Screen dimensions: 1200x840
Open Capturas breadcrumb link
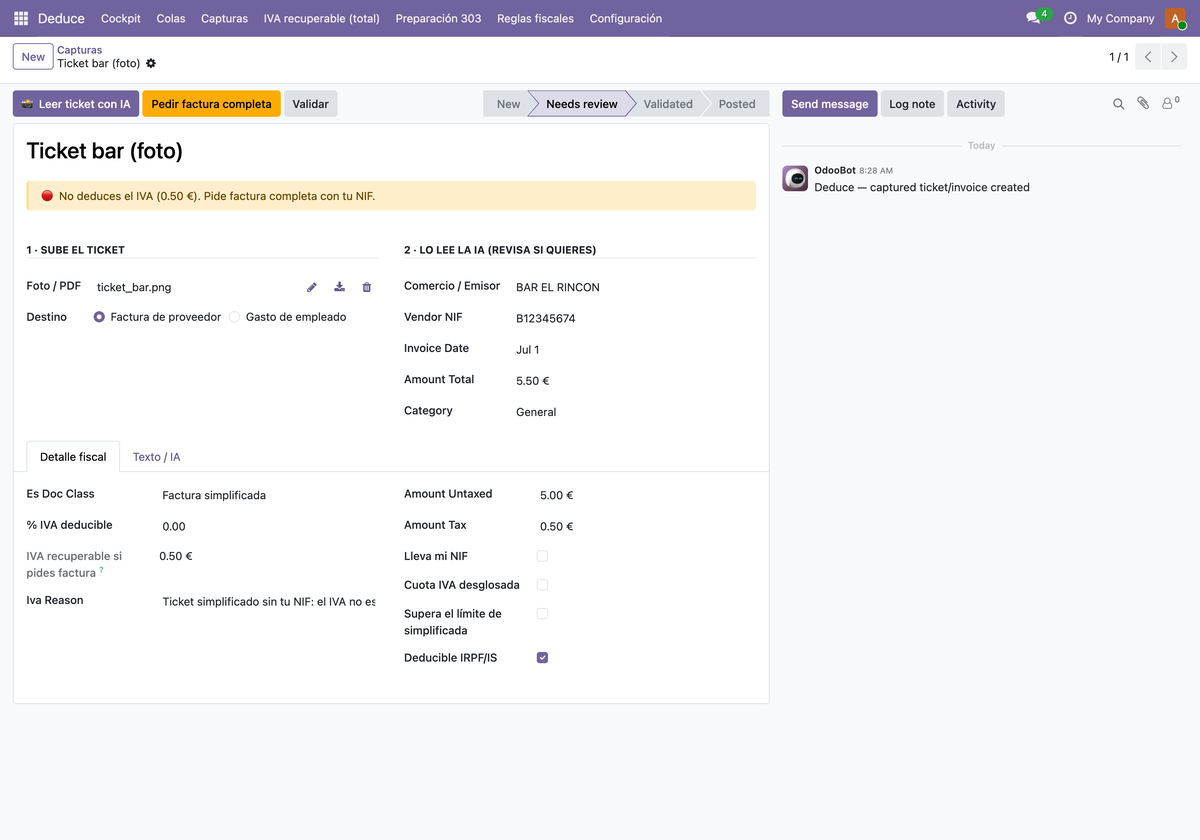(80, 50)
